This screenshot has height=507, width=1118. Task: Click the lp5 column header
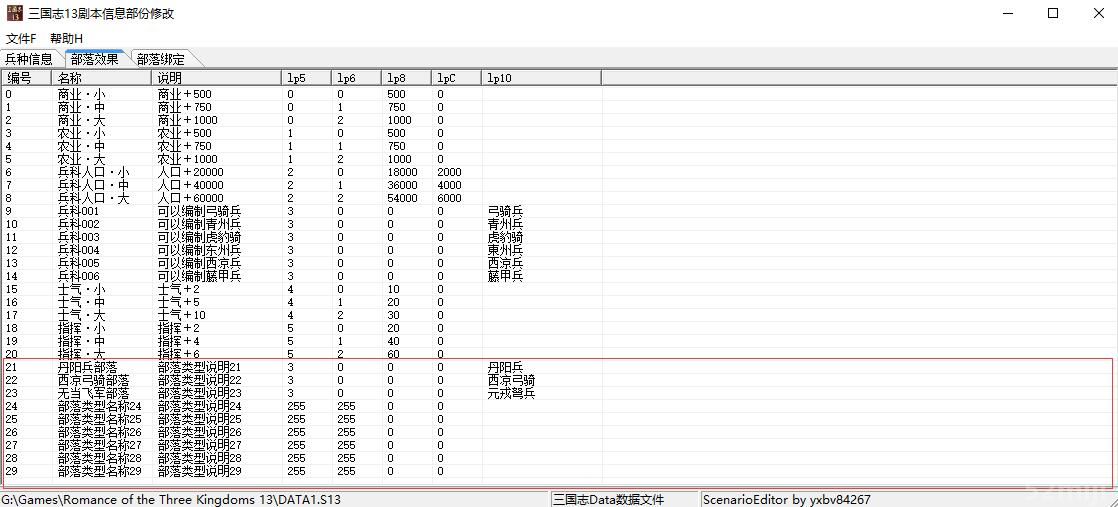pyautogui.click(x=306, y=77)
